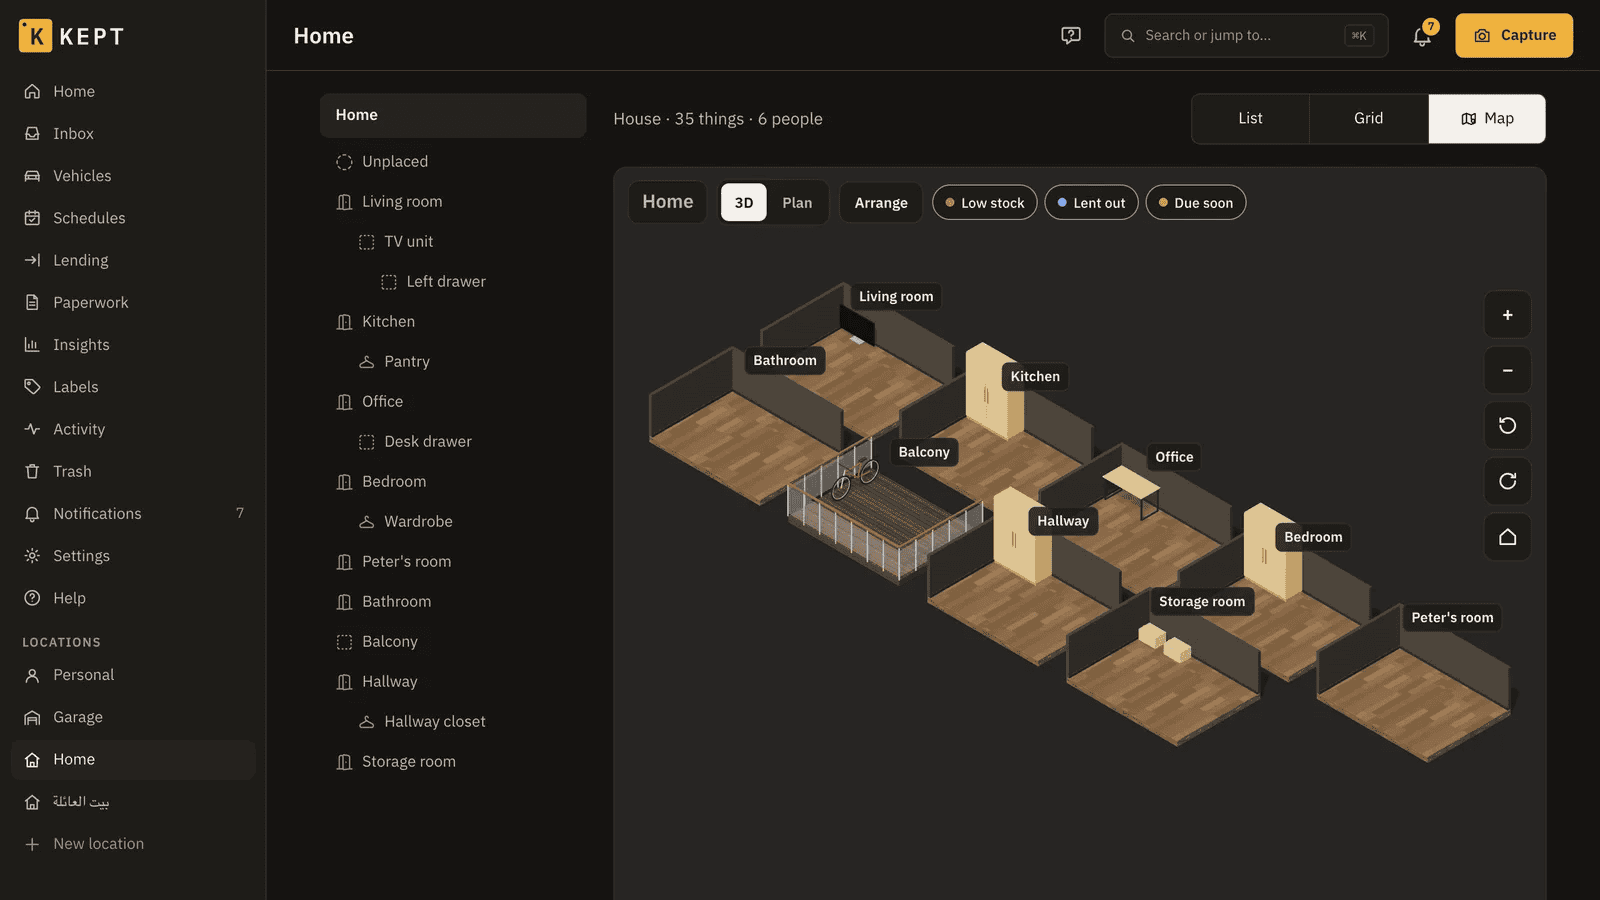The height and width of the screenshot is (900, 1600).
Task: Open the Lending section
Action: click(x=133, y=260)
